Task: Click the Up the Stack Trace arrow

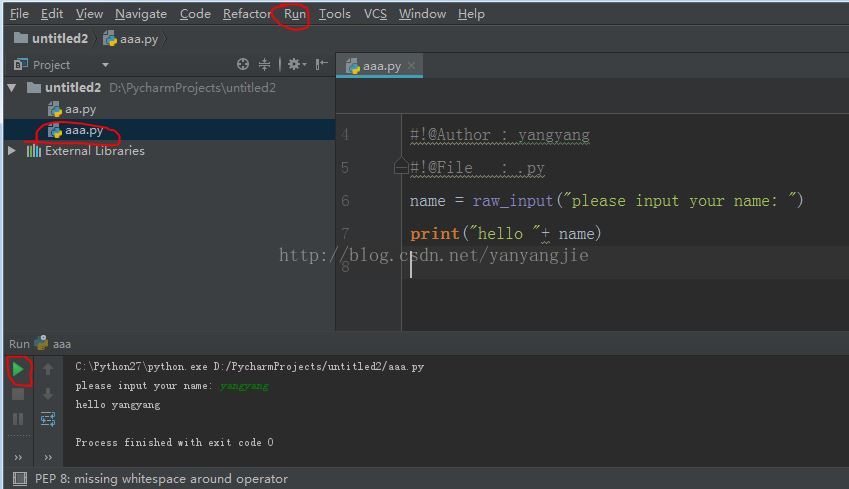Action: click(x=48, y=370)
